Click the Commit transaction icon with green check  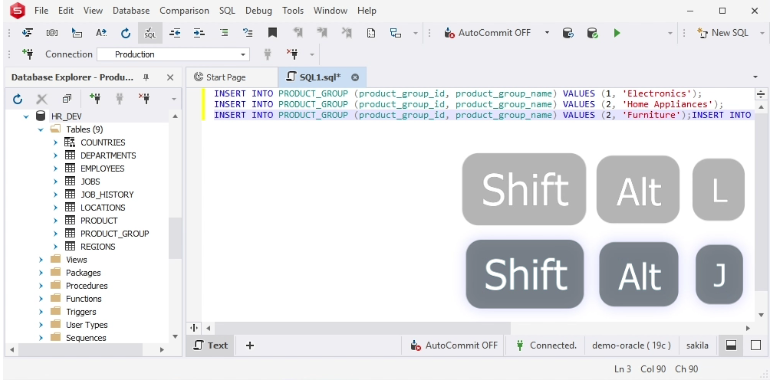[592, 33]
